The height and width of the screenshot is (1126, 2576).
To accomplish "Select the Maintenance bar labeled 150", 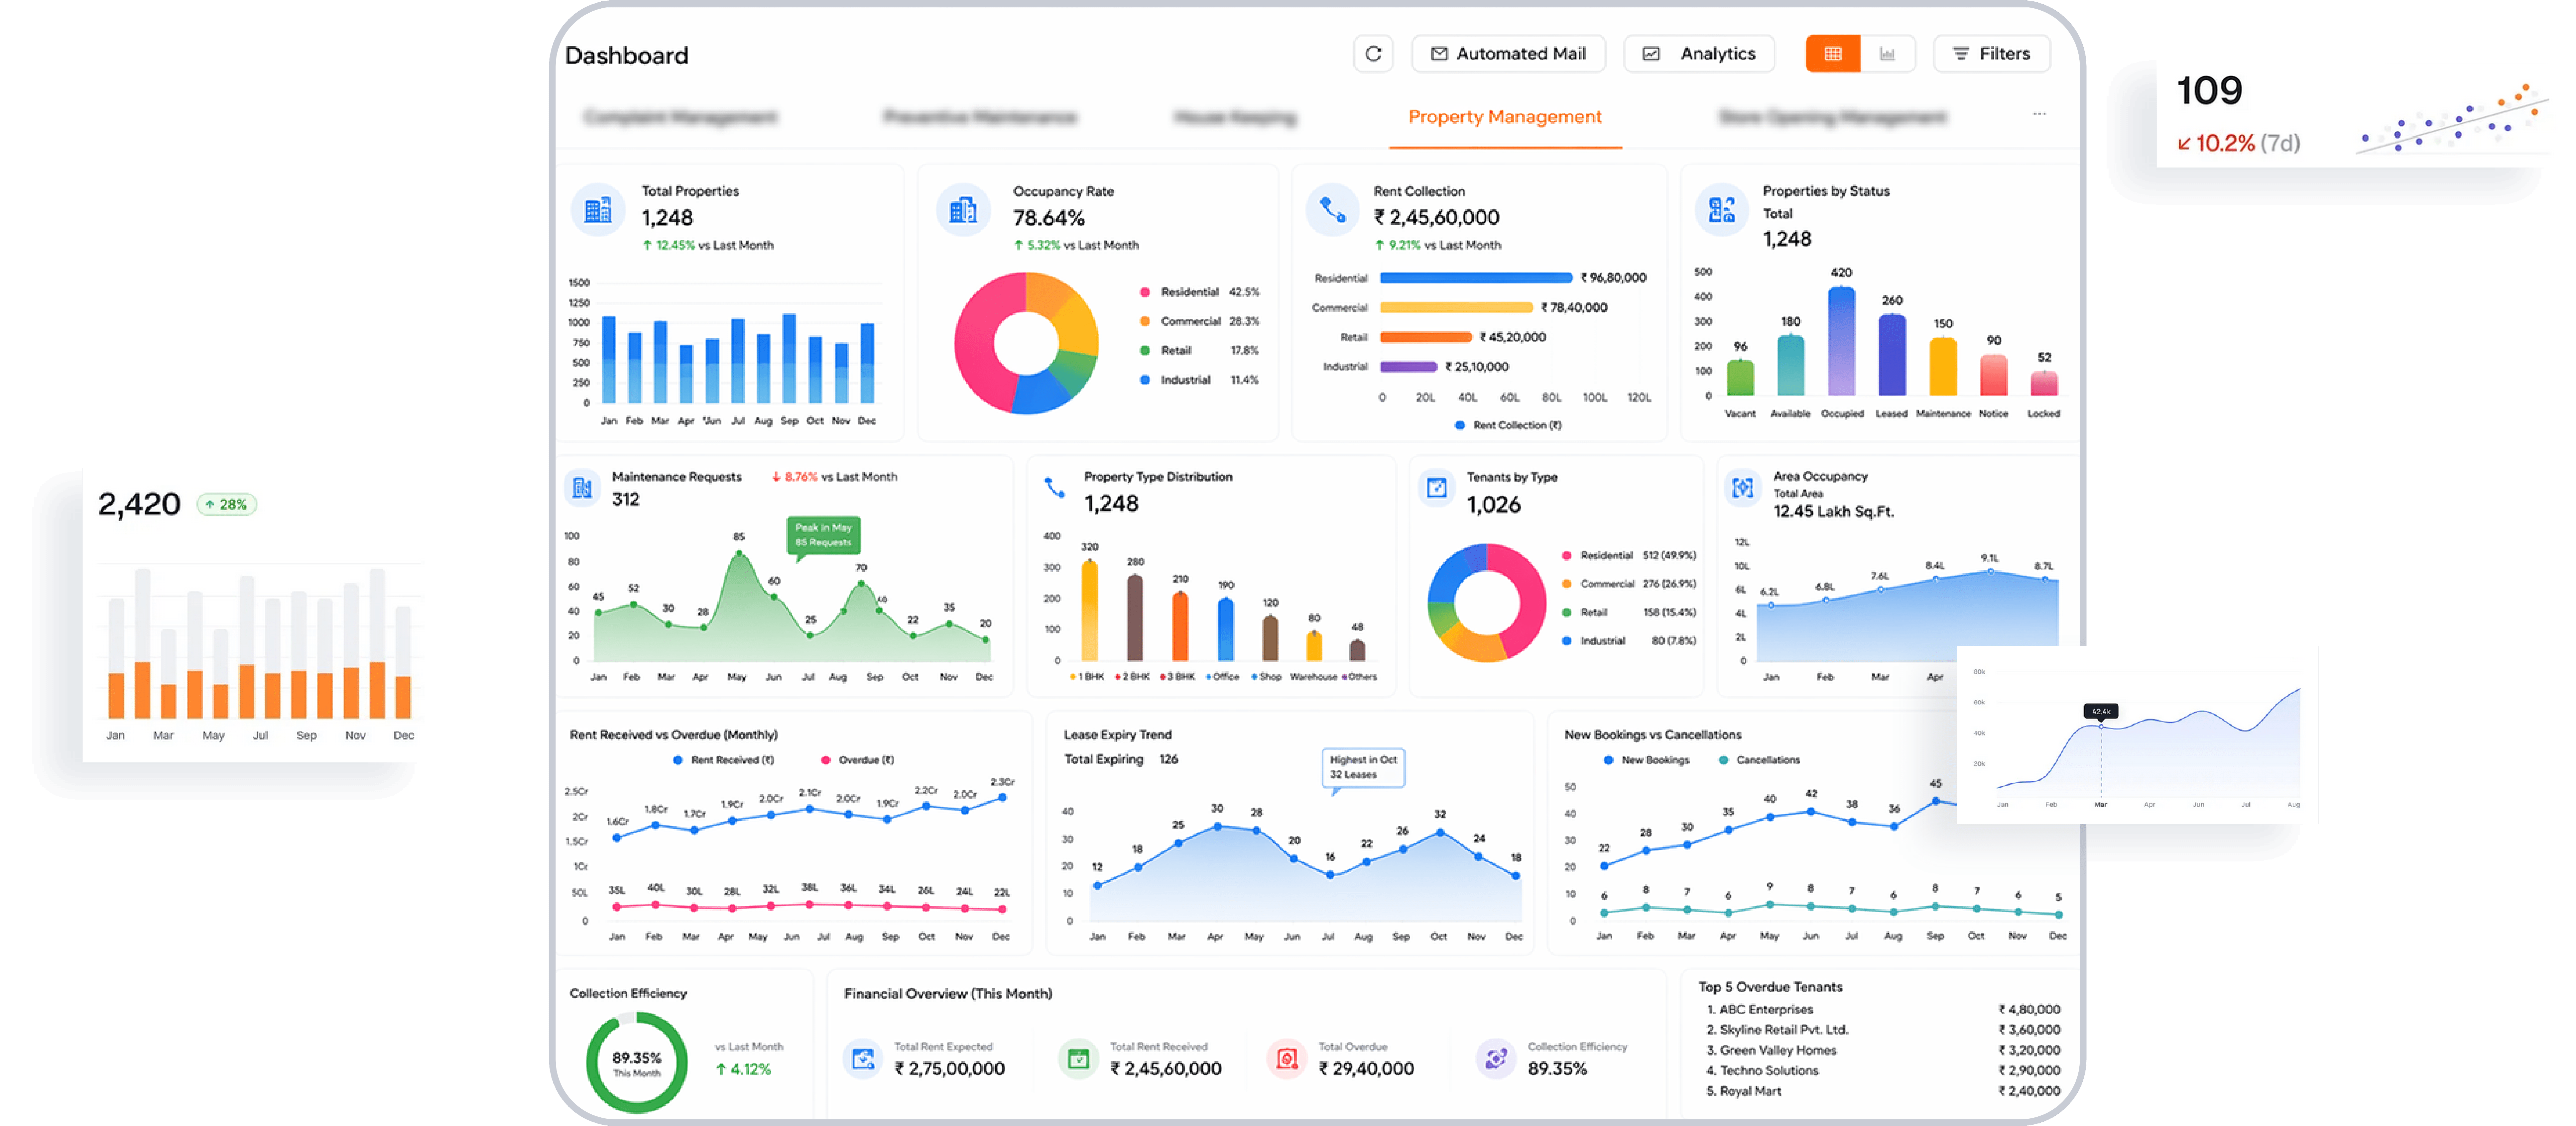I will [x=1943, y=367].
